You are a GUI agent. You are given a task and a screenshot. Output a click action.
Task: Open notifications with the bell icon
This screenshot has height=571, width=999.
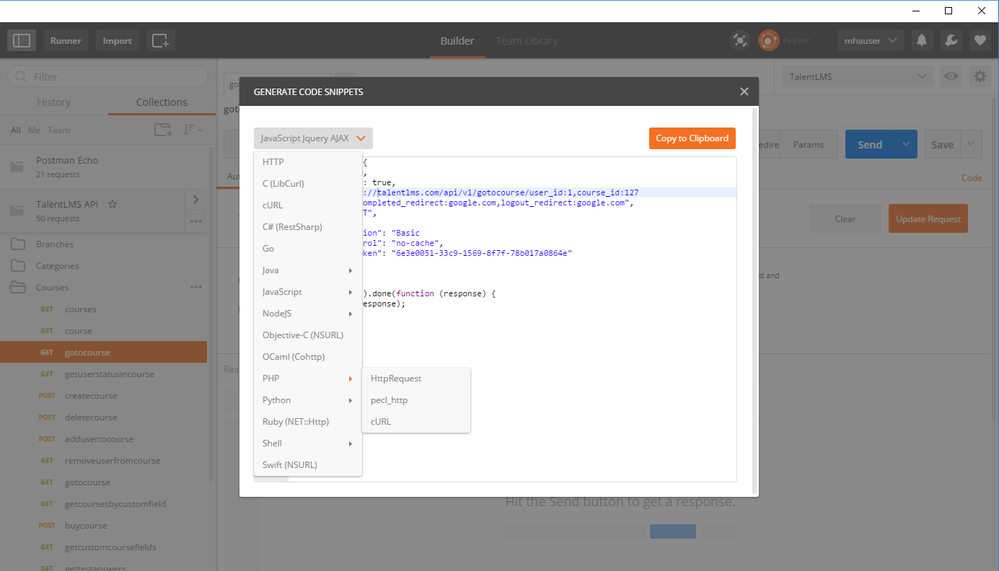pyautogui.click(x=921, y=41)
